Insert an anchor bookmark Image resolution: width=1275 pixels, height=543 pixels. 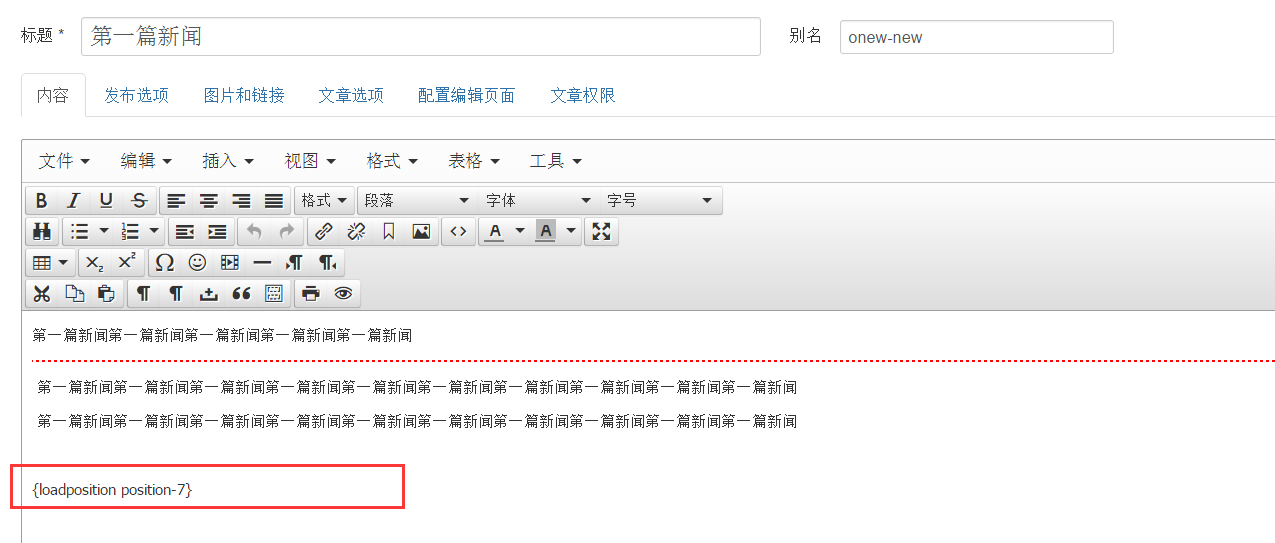[x=389, y=232]
